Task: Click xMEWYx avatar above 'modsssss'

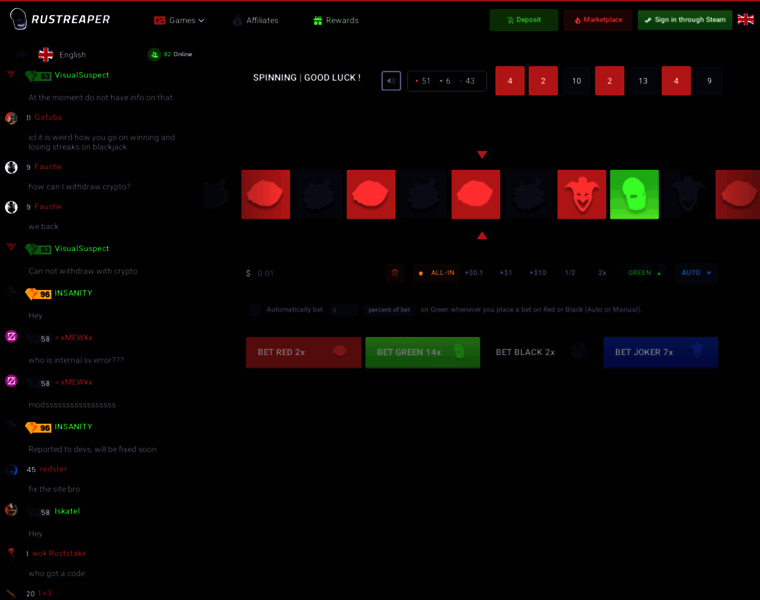Action: point(11,380)
